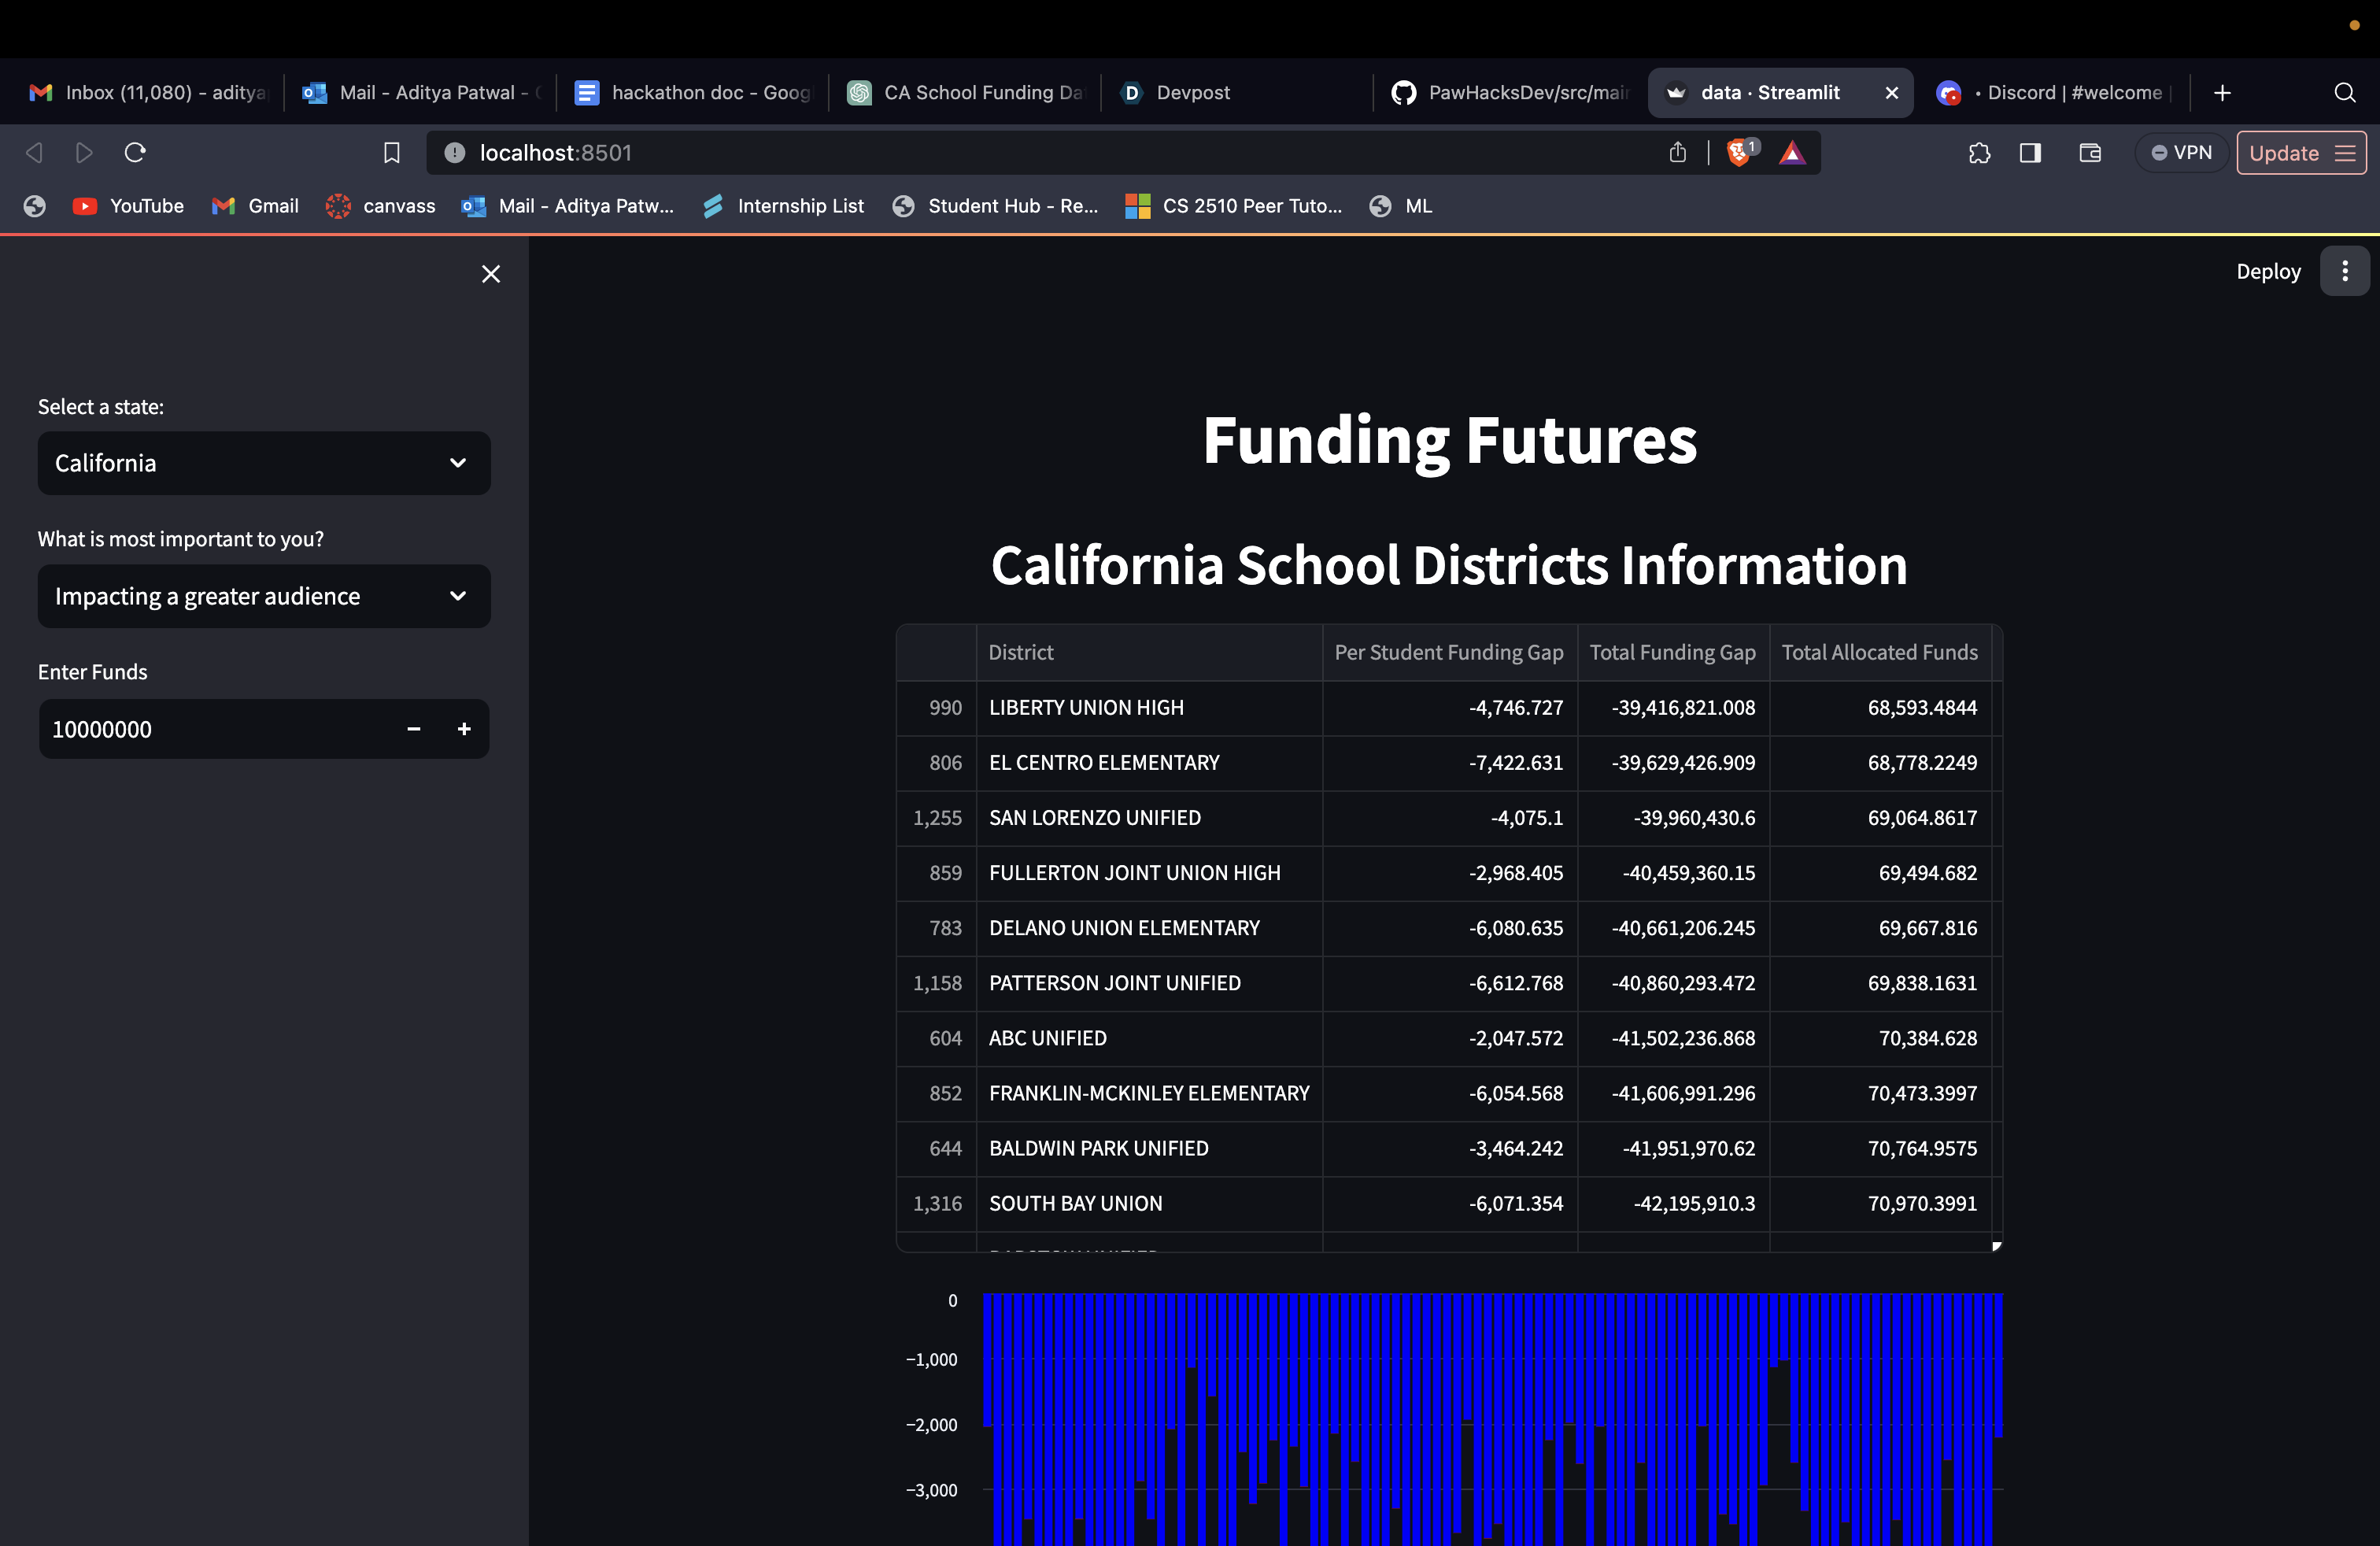
Task: Open the Brave Rewards triangle icon
Action: tap(1792, 153)
